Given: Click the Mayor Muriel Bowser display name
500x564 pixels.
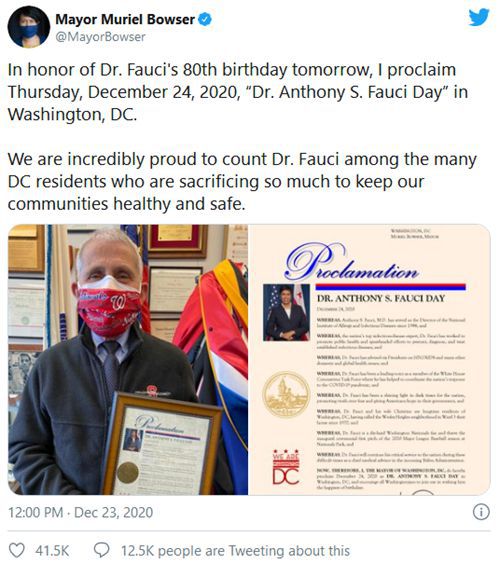Looking at the screenshot, I should [125, 19].
